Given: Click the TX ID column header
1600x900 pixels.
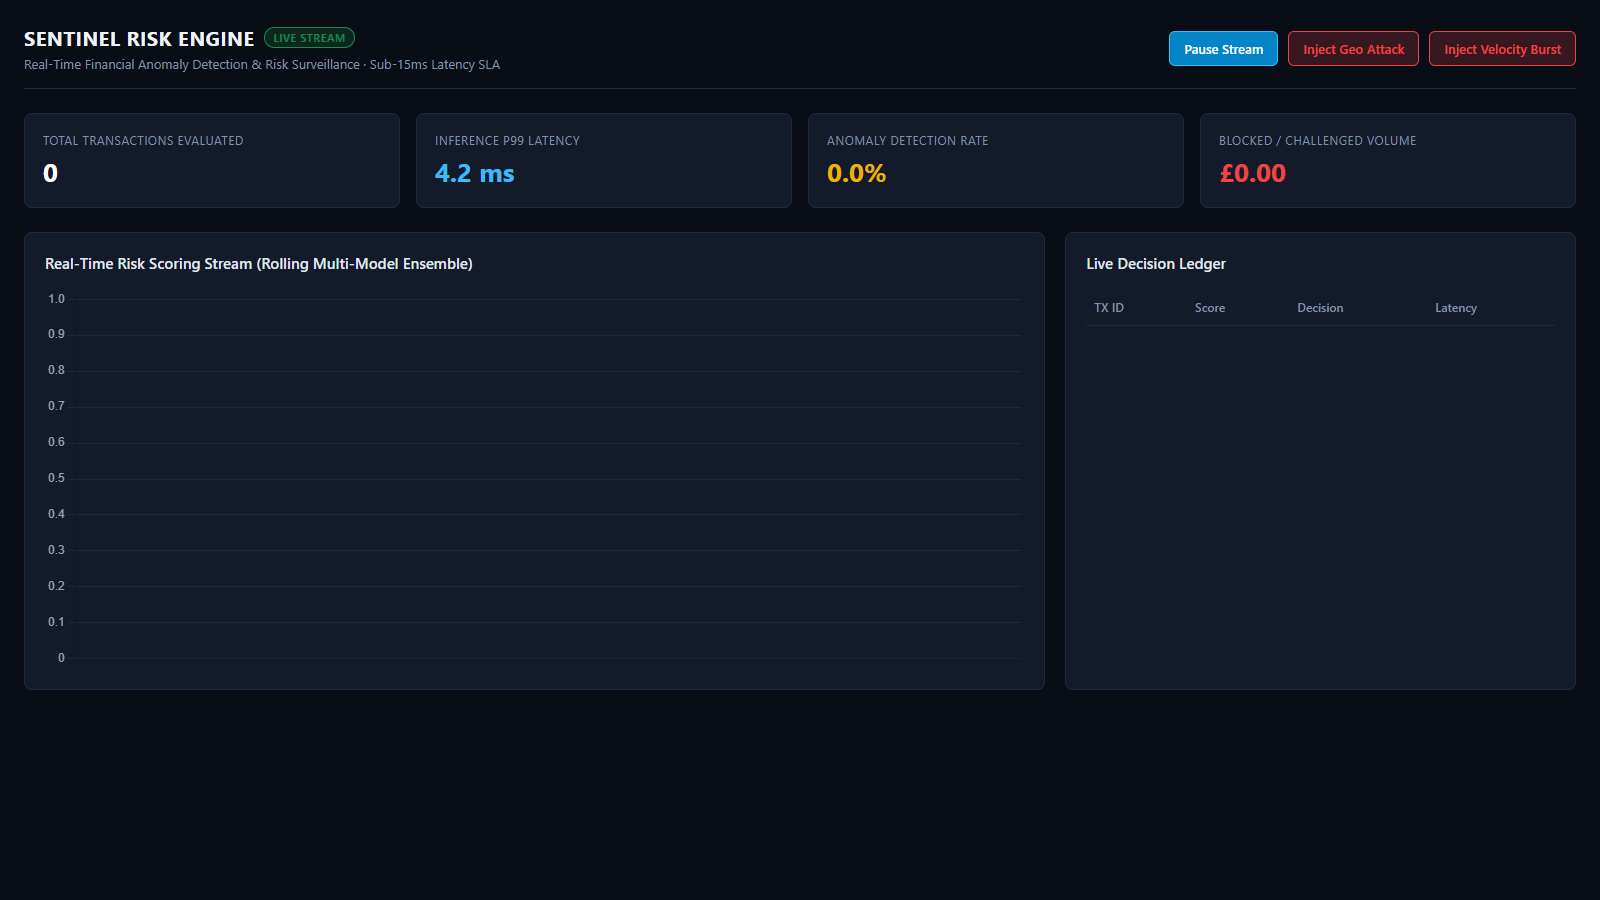Looking at the screenshot, I should [x=1109, y=308].
